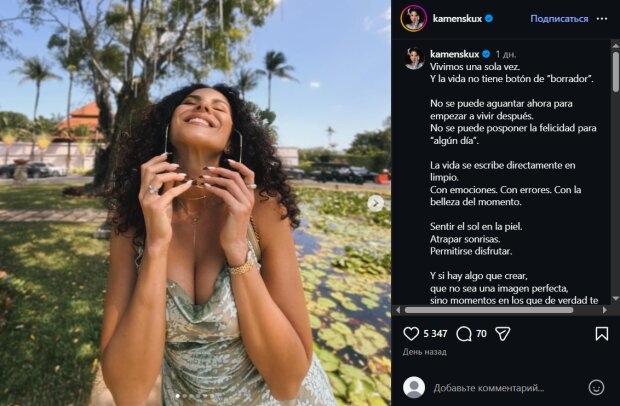Click the 70 comments count
620x406 pixels.
(481, 334)
